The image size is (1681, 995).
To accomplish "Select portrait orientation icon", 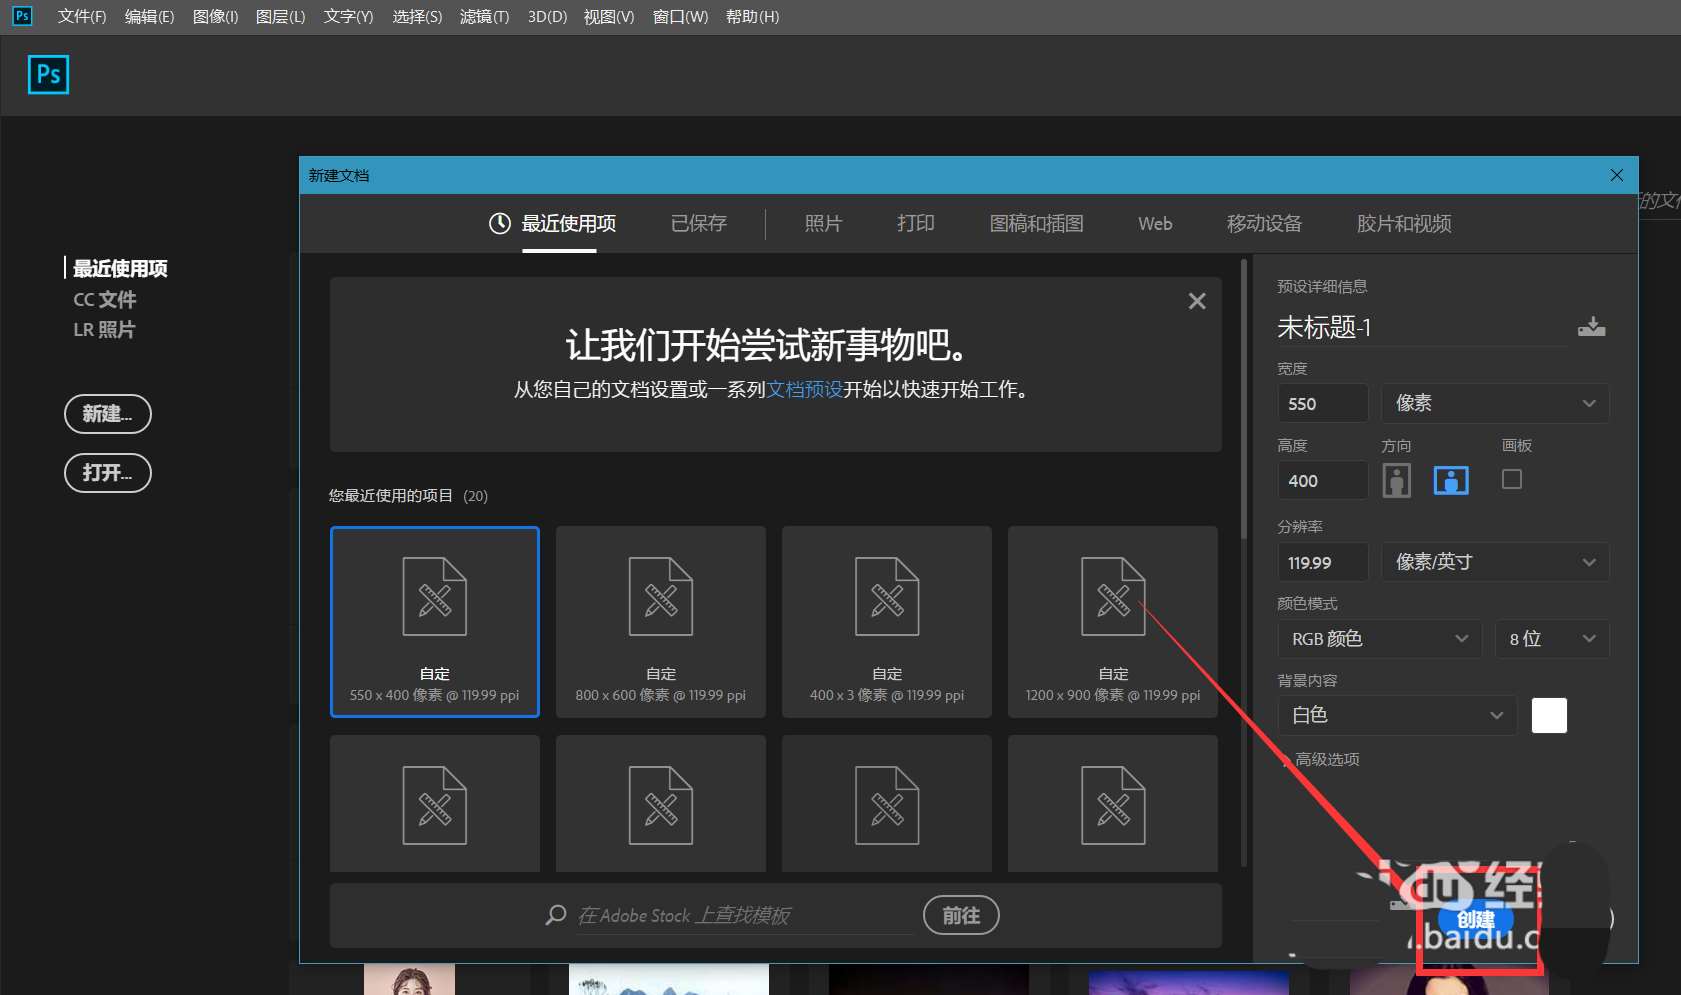I will (x=1396, y=481).
